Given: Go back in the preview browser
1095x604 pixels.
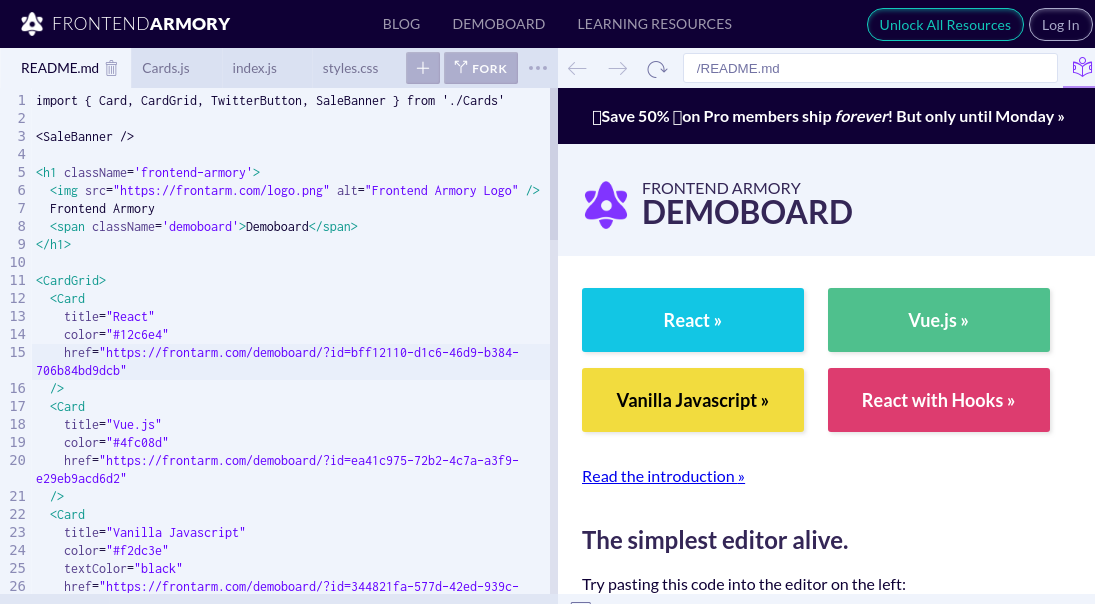Looking at the screenshot, I should click(x=578, y=68).
